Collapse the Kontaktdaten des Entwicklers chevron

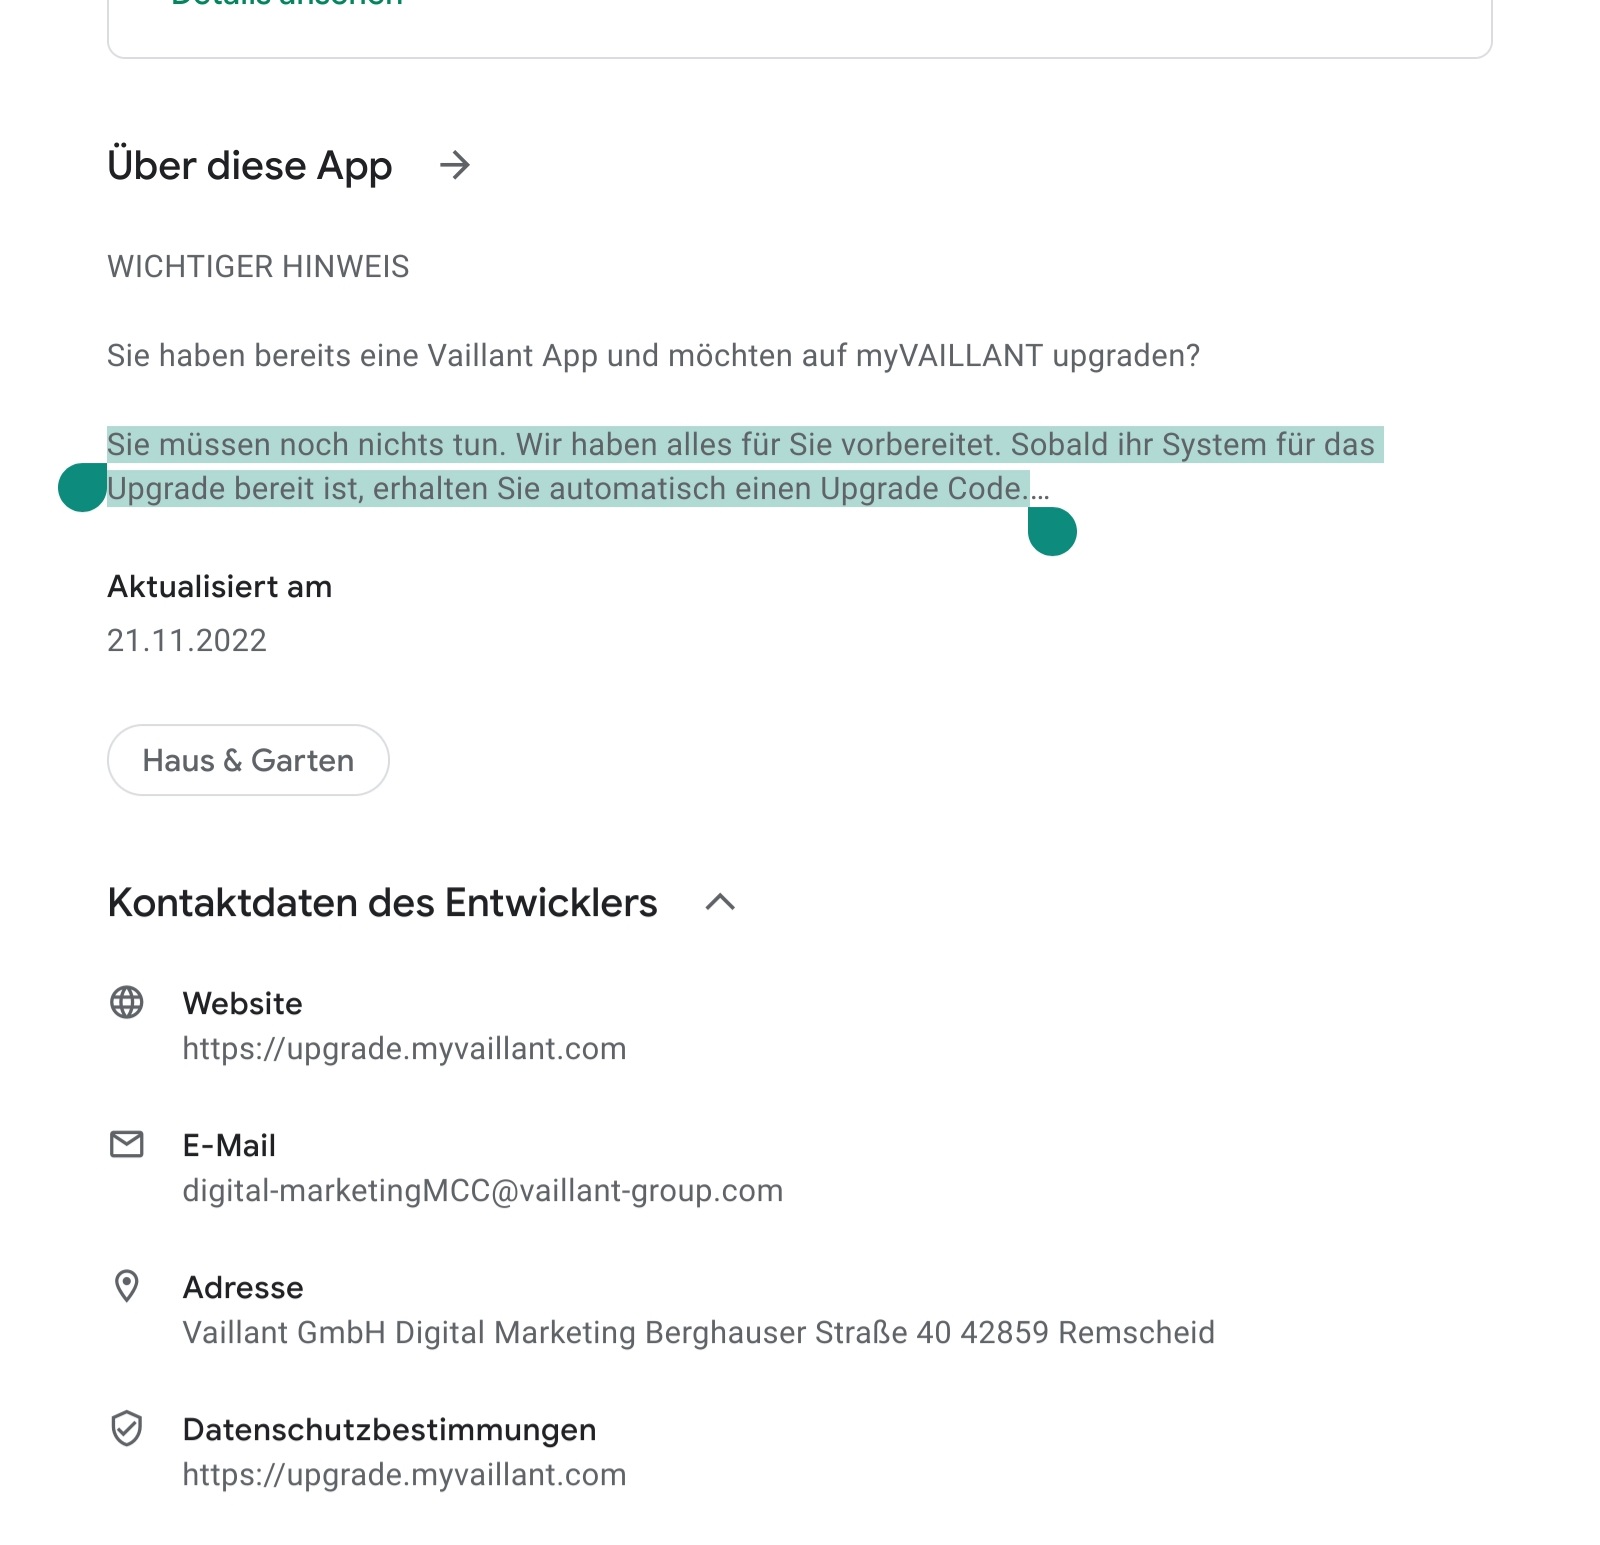[720, 902]
